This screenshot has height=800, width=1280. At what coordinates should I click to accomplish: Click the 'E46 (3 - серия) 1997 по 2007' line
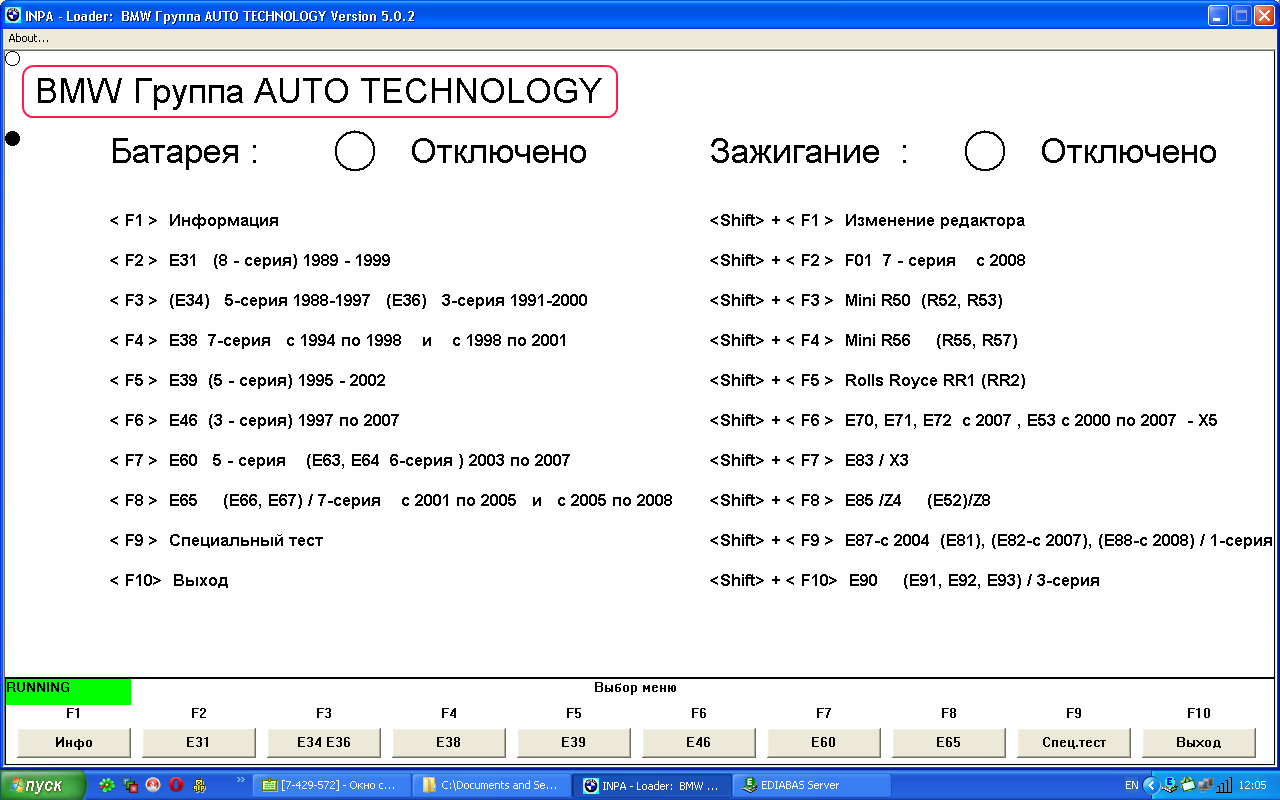(x=254, y=420)
